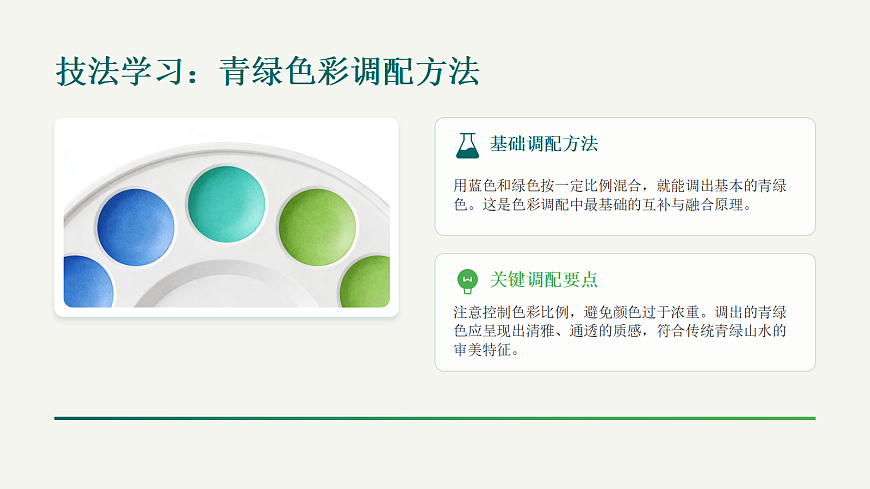870x489 pixels.
Task: Pick the teal paint well
Action: (226, 201)
